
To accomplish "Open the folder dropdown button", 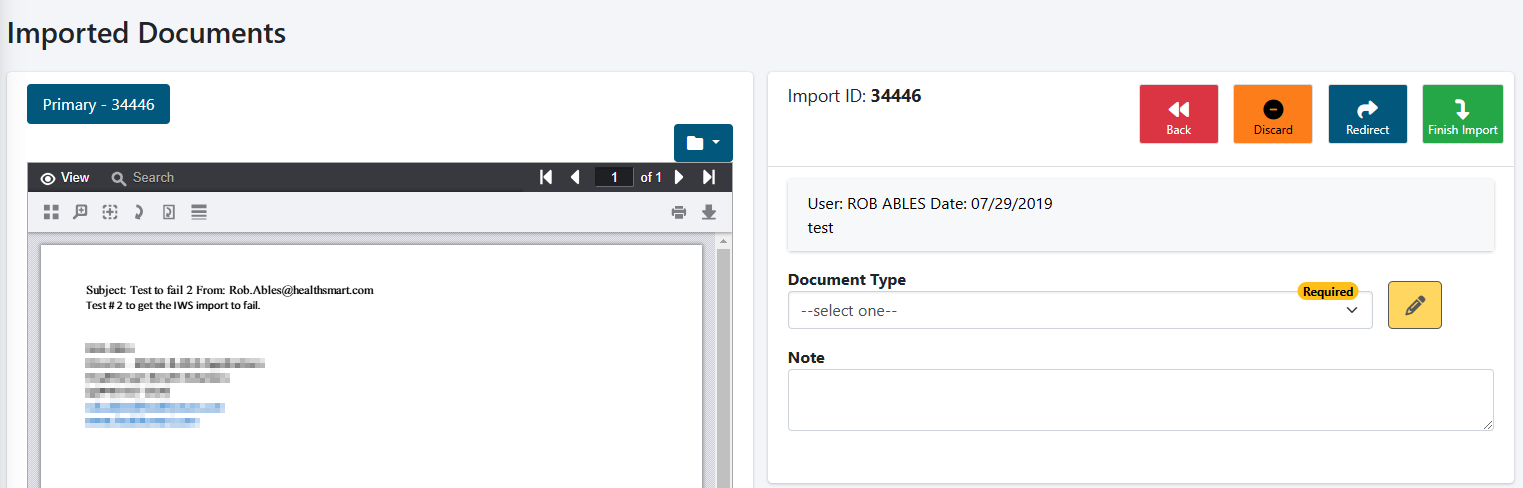I will coord(703,143).
